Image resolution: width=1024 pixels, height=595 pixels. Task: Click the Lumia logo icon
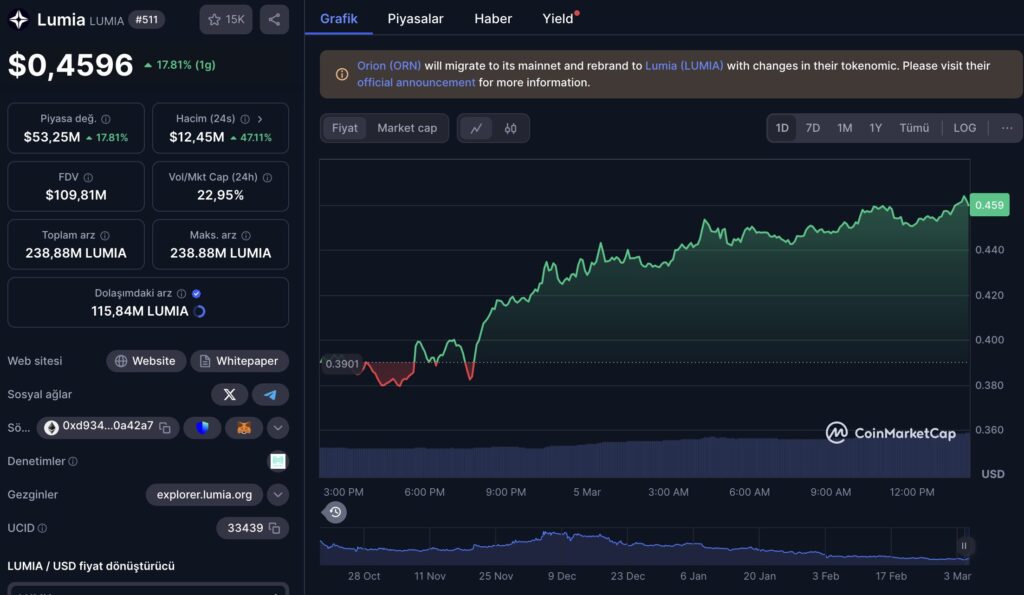(x=18, y=20)
